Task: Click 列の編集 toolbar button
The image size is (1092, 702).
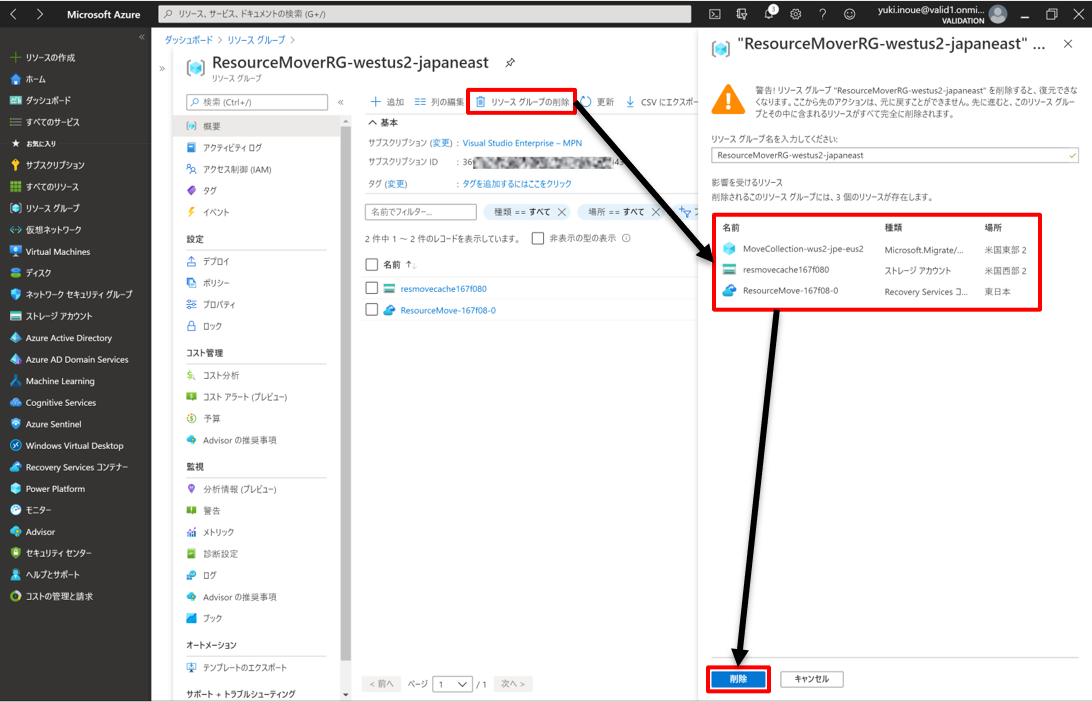Action: [x=439, y=102]
